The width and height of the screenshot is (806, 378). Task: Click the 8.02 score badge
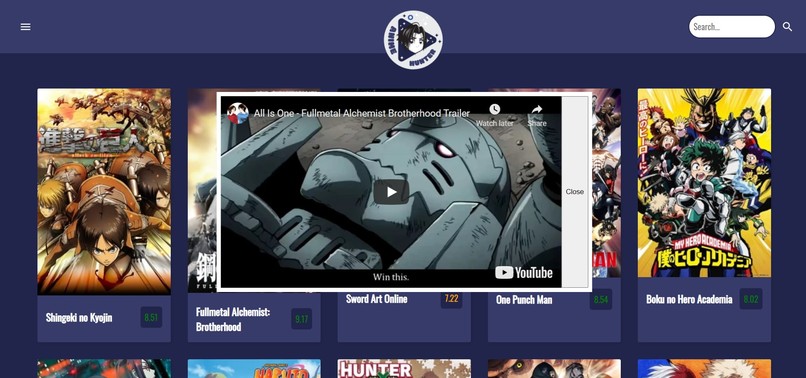pyautogui.click(x=751, y=299)
